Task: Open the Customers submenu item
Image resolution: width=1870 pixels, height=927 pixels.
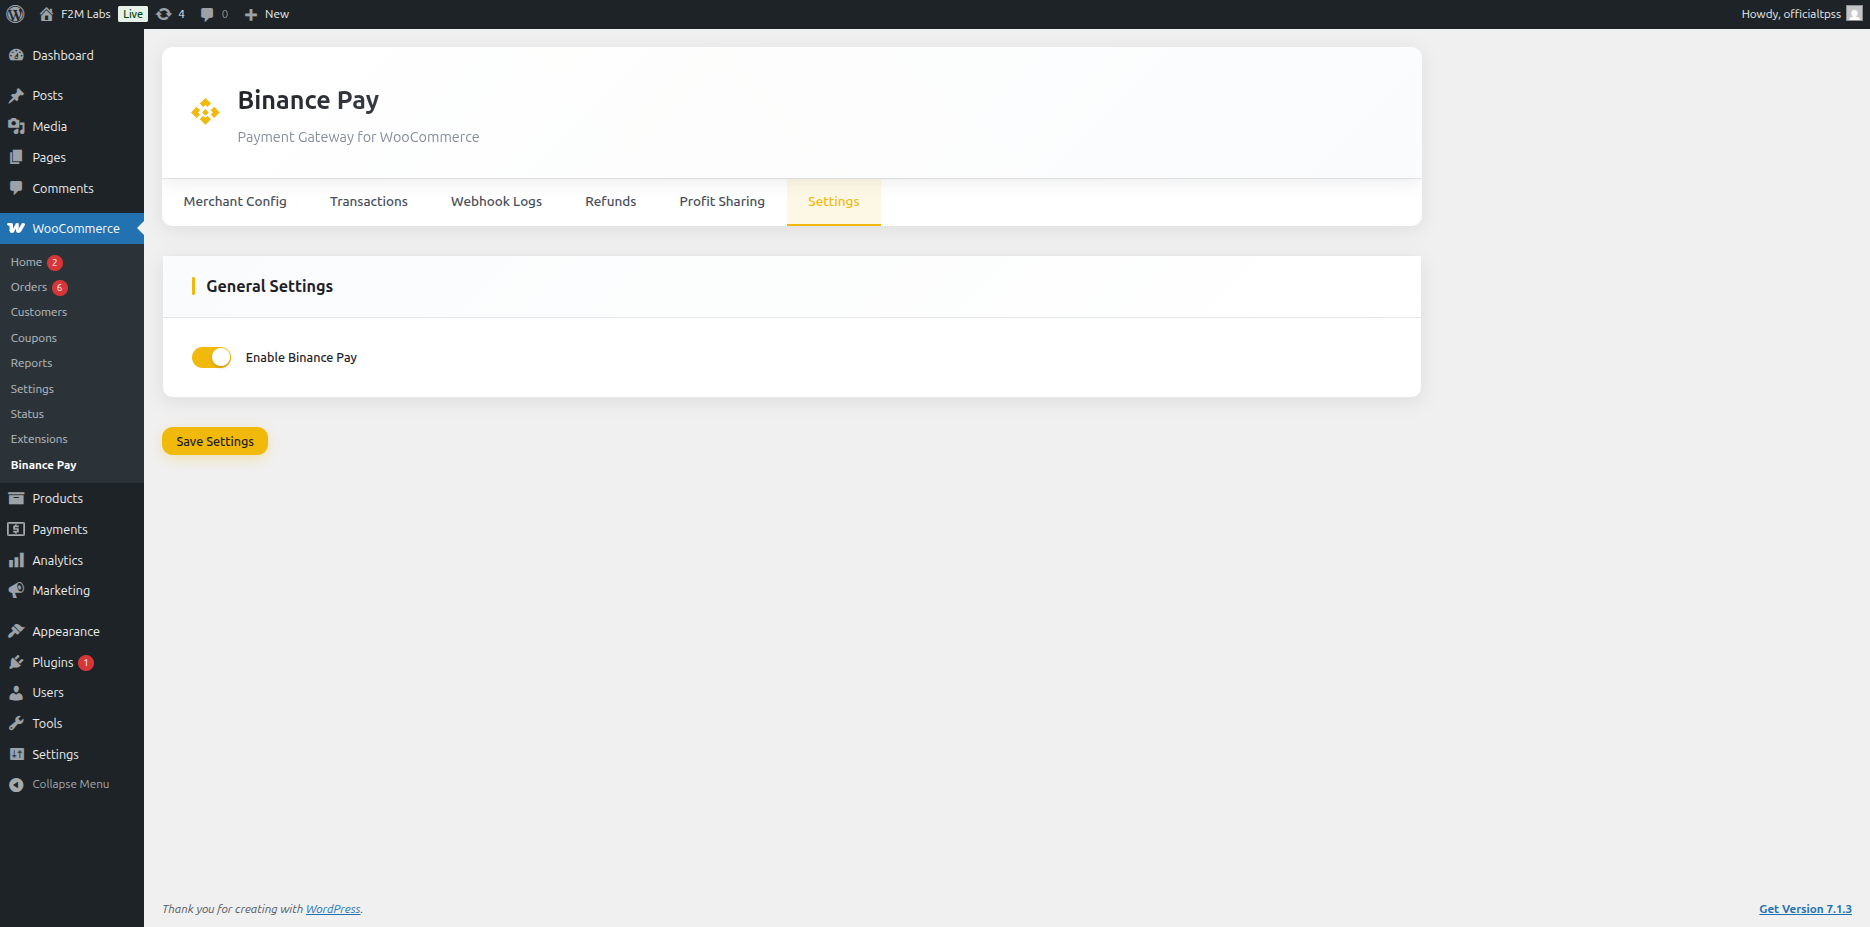Action: [39, 312]
